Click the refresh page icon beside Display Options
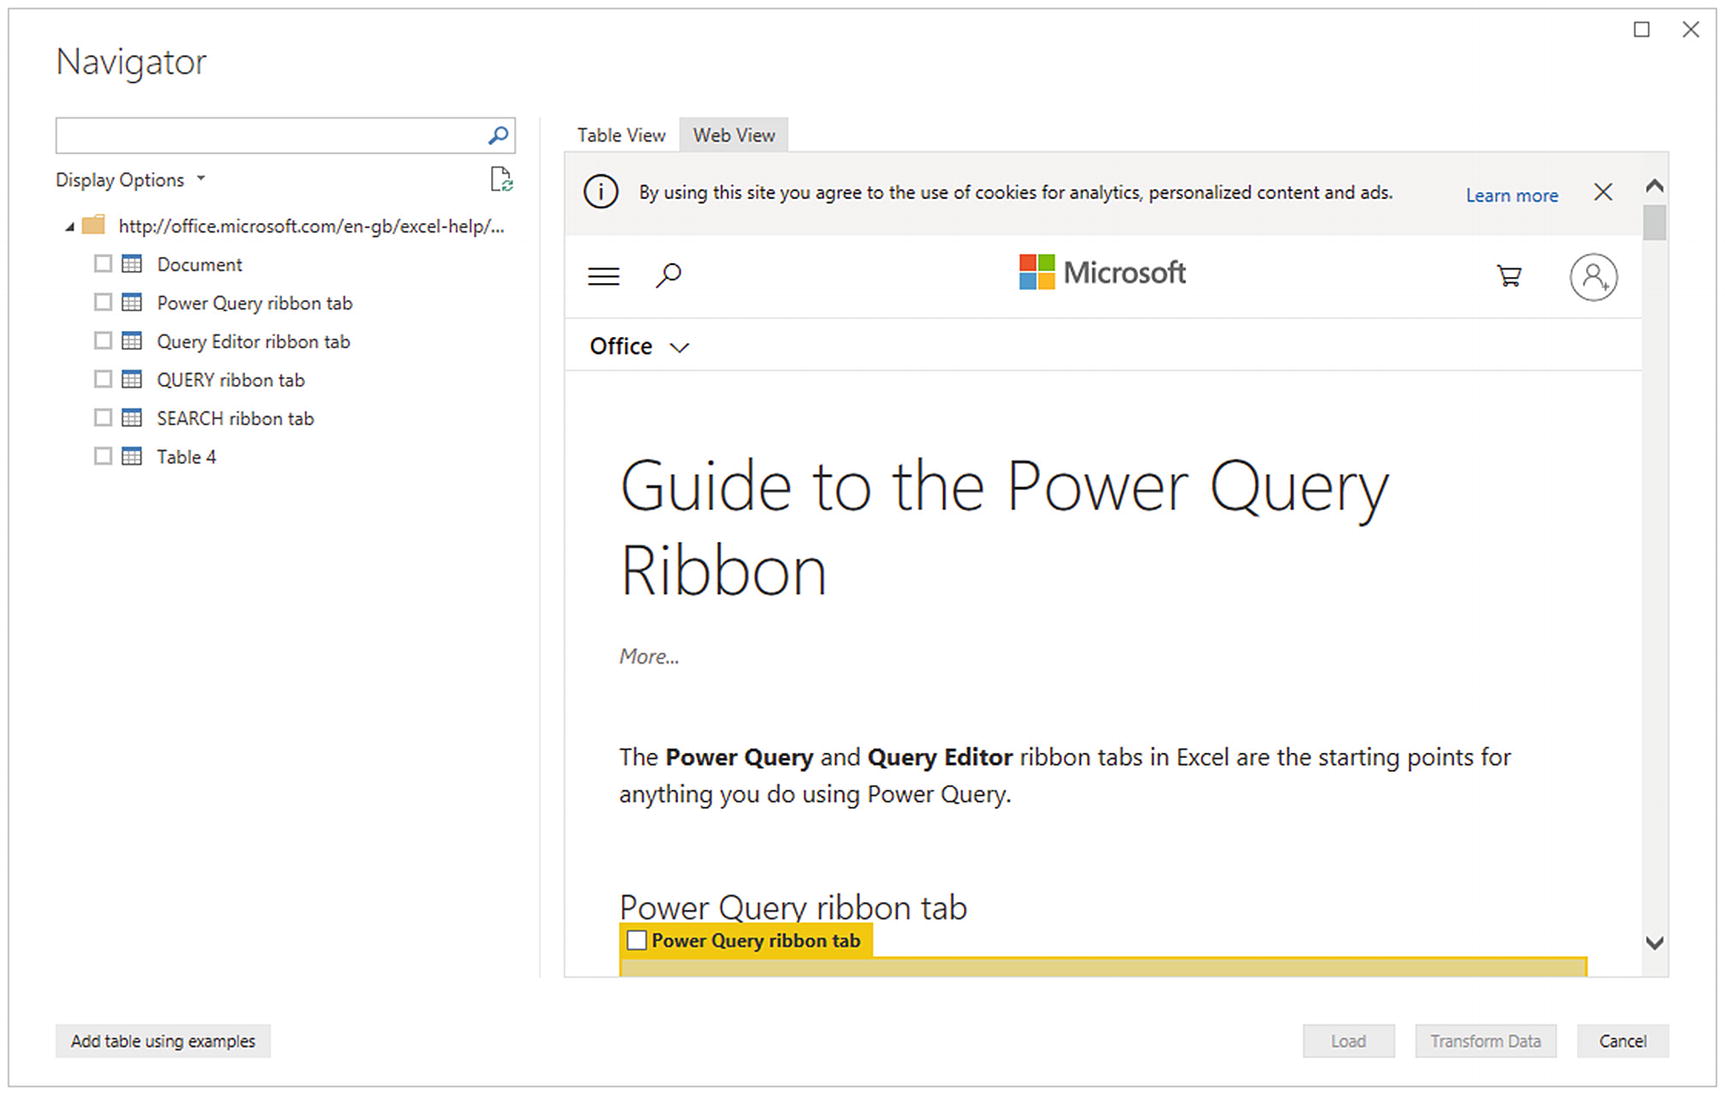Screen dimensions: 1725x1095 [501, 179]
